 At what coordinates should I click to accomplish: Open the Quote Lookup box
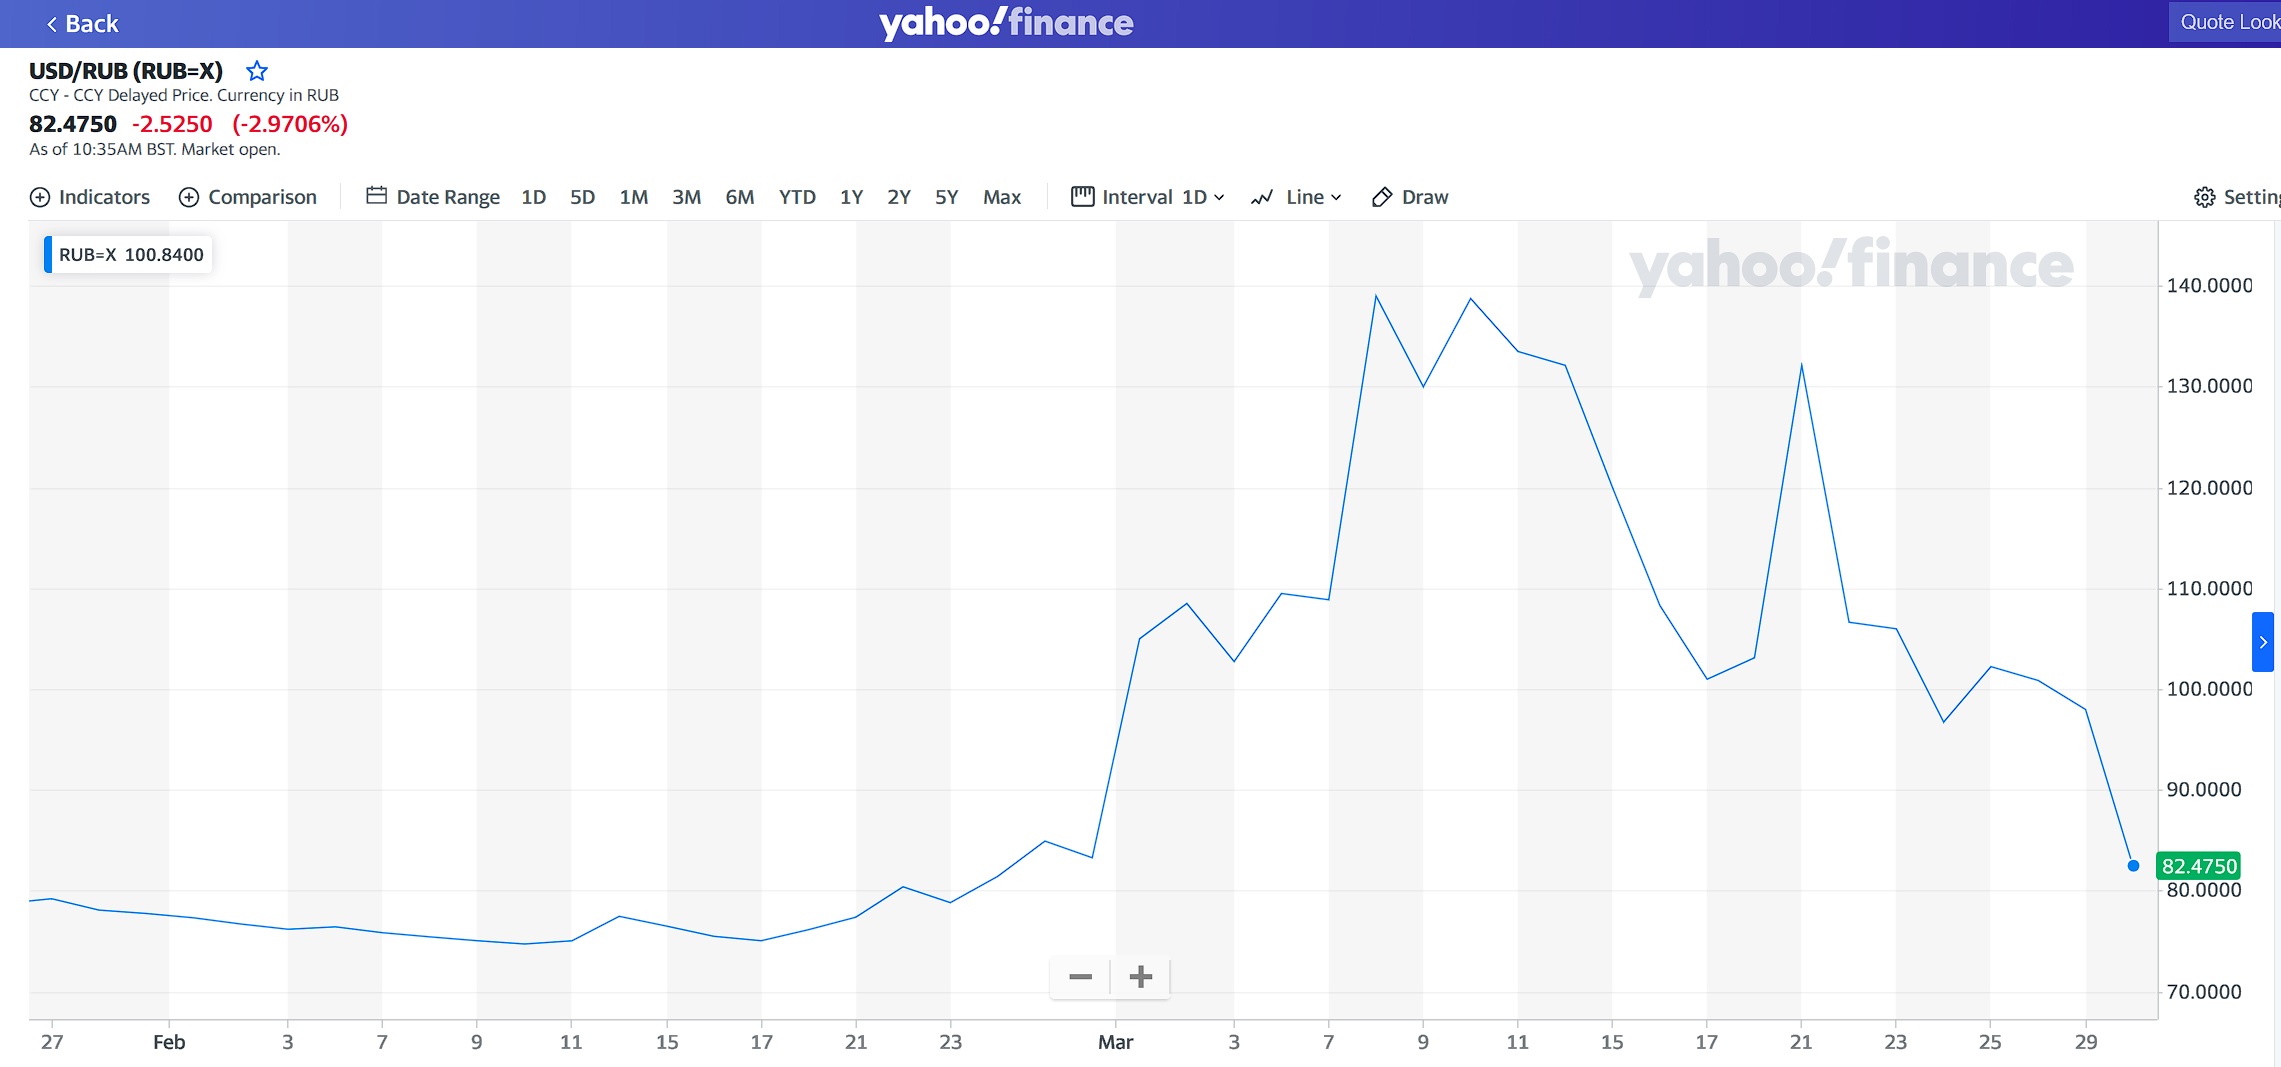coord(2225,22)
